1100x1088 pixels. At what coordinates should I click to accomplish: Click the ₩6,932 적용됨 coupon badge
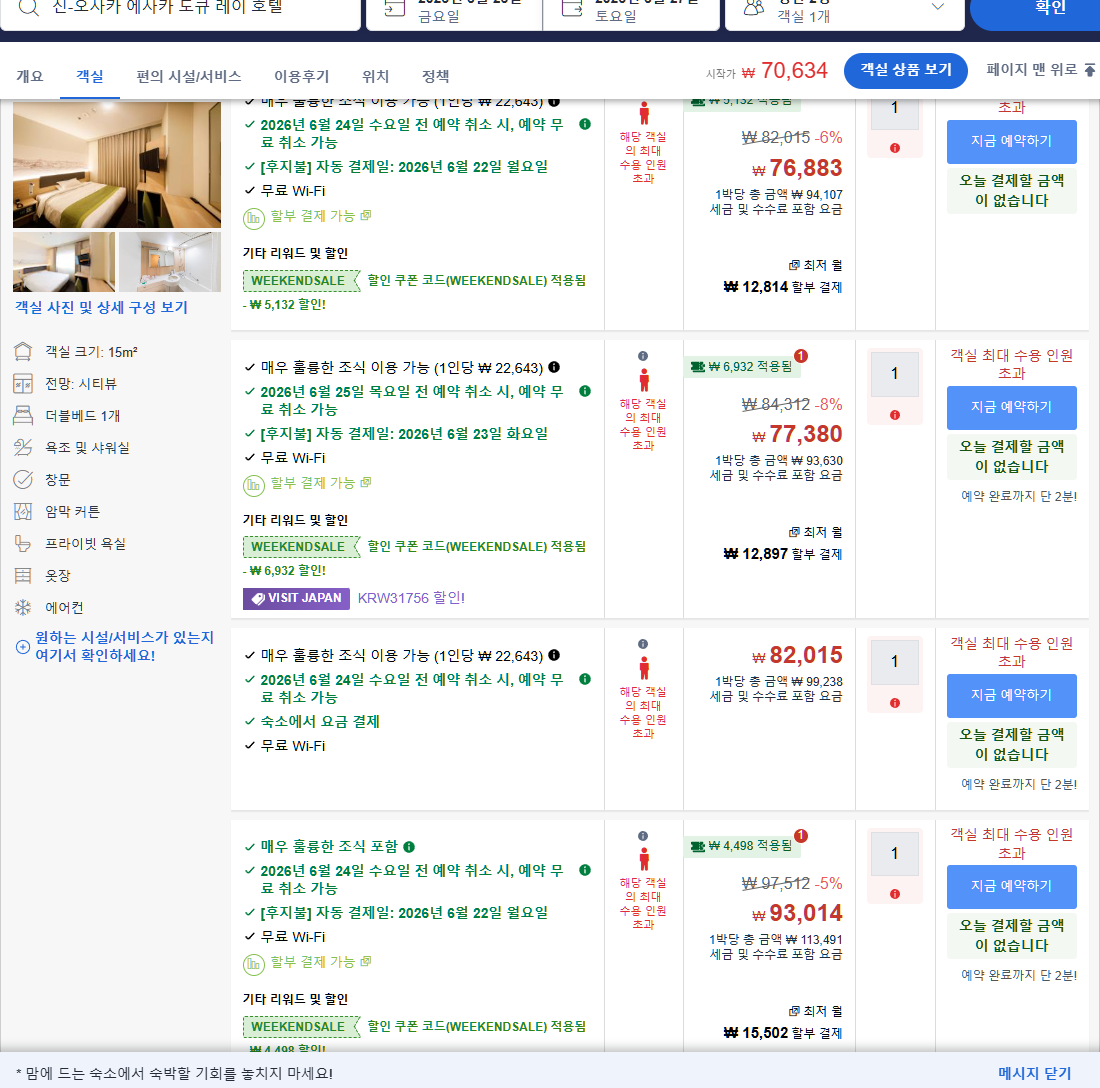pos(742,367)
